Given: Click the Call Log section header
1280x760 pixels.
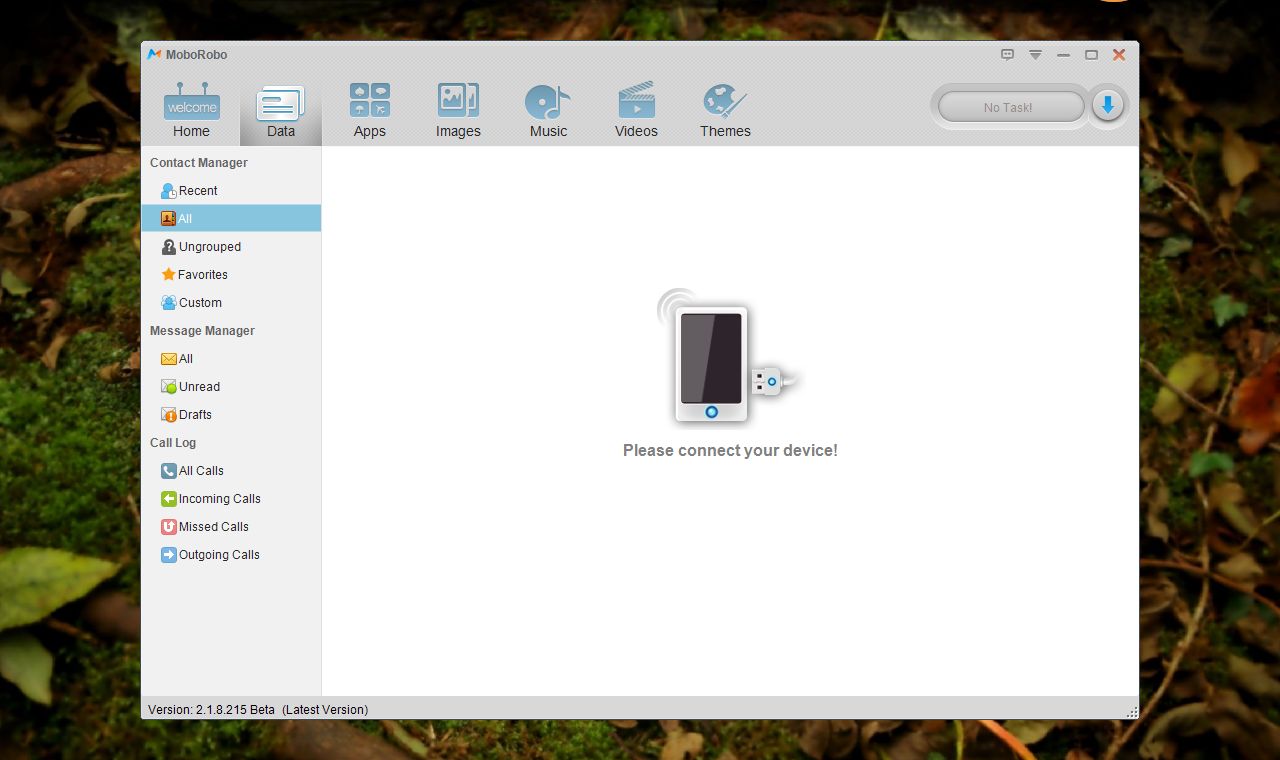Looking at the screenshot, I should point(173,442).
